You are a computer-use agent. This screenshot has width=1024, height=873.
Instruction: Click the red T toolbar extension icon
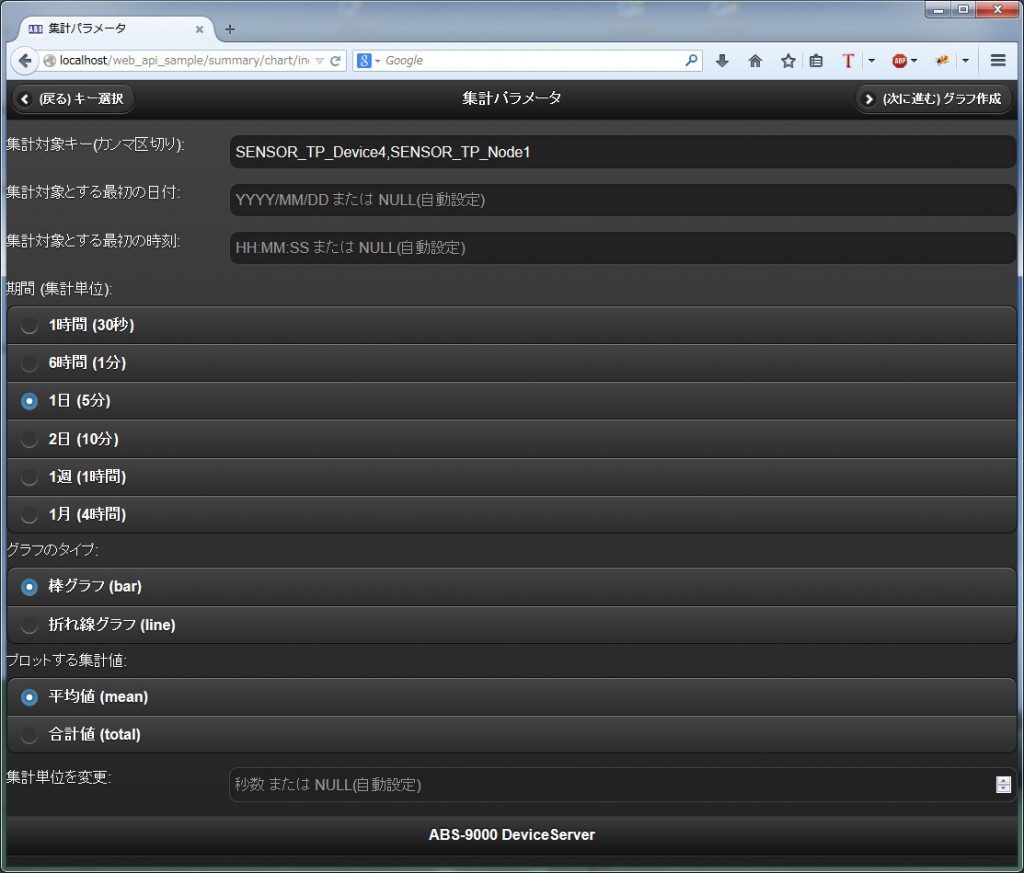tap(848, 61)
